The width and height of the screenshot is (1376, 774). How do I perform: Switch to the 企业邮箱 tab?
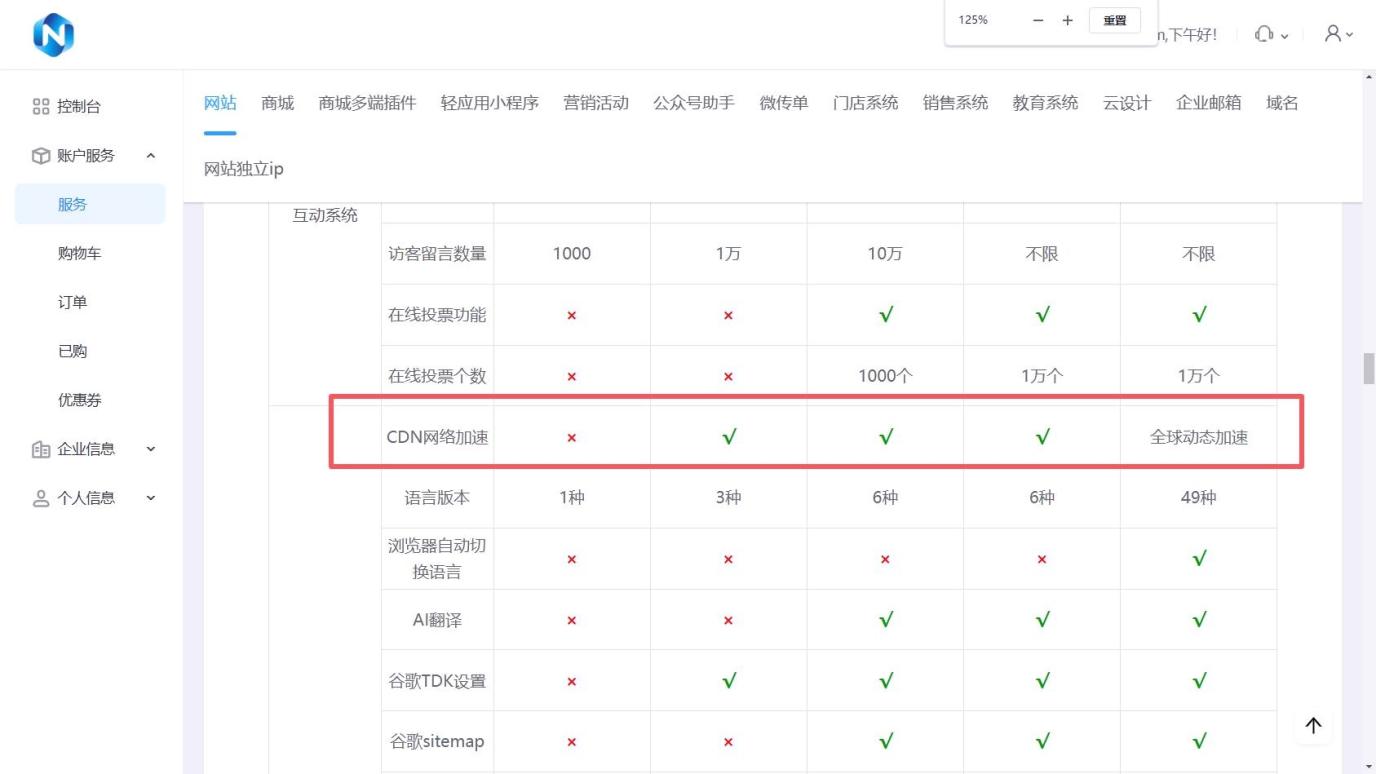[x=1208, y=103]
